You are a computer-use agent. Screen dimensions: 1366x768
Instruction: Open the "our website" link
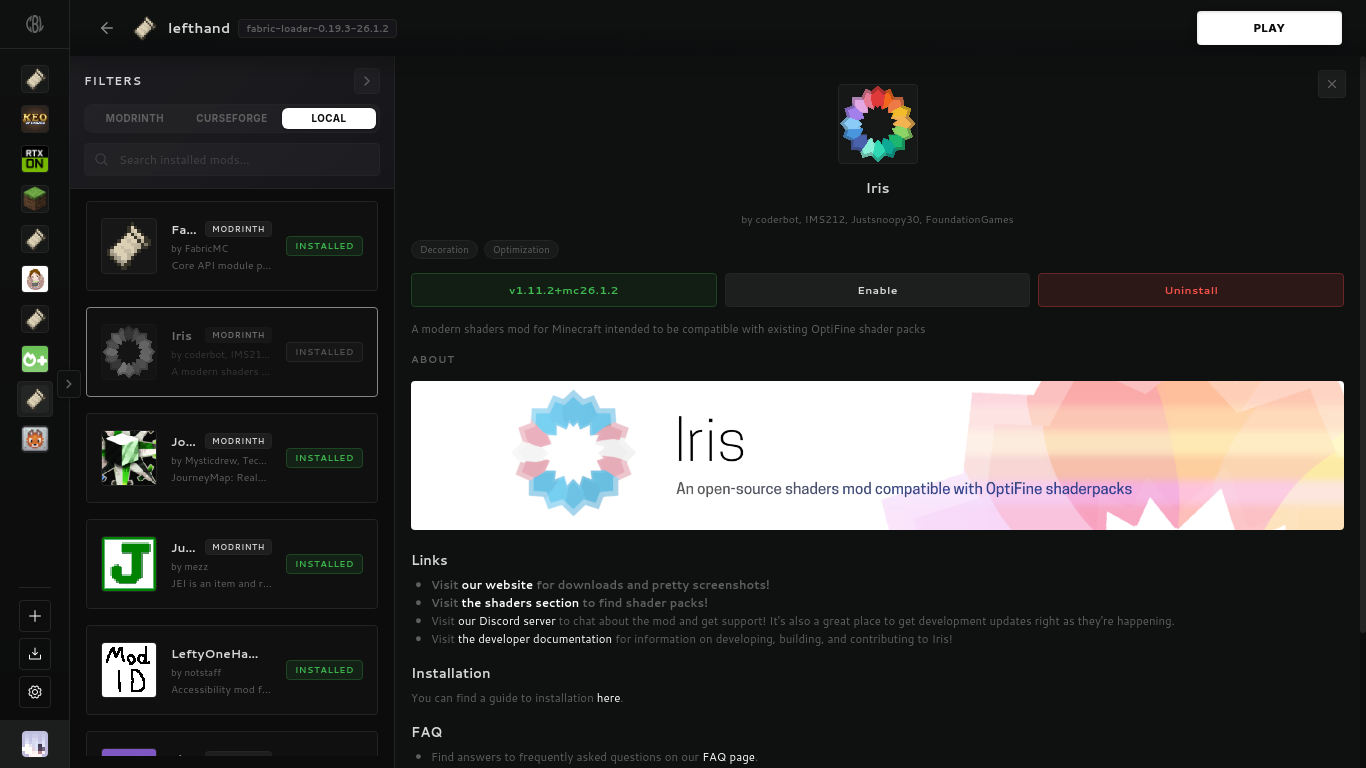pyautogui.click(x=497, y=585)
